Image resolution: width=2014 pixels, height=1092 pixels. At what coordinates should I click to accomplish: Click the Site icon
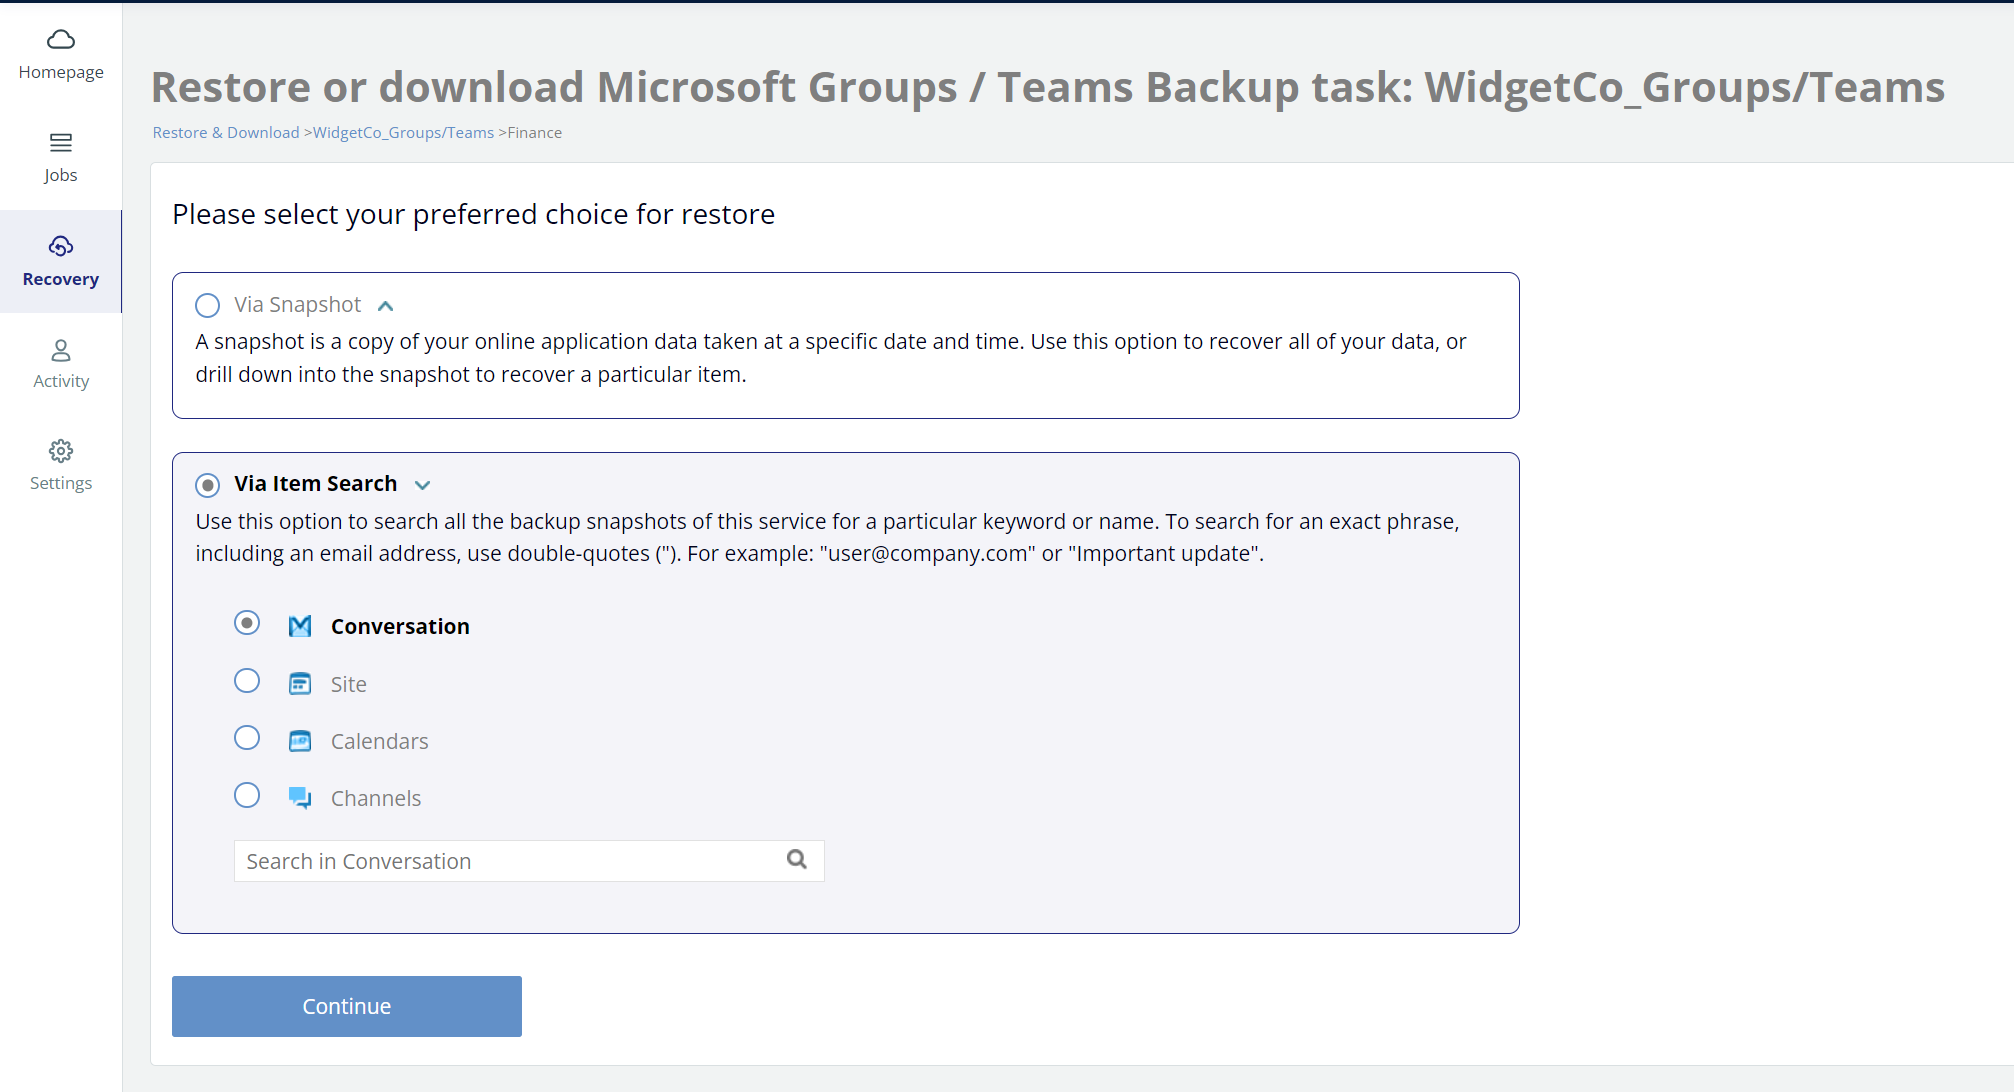coord(300,684)
